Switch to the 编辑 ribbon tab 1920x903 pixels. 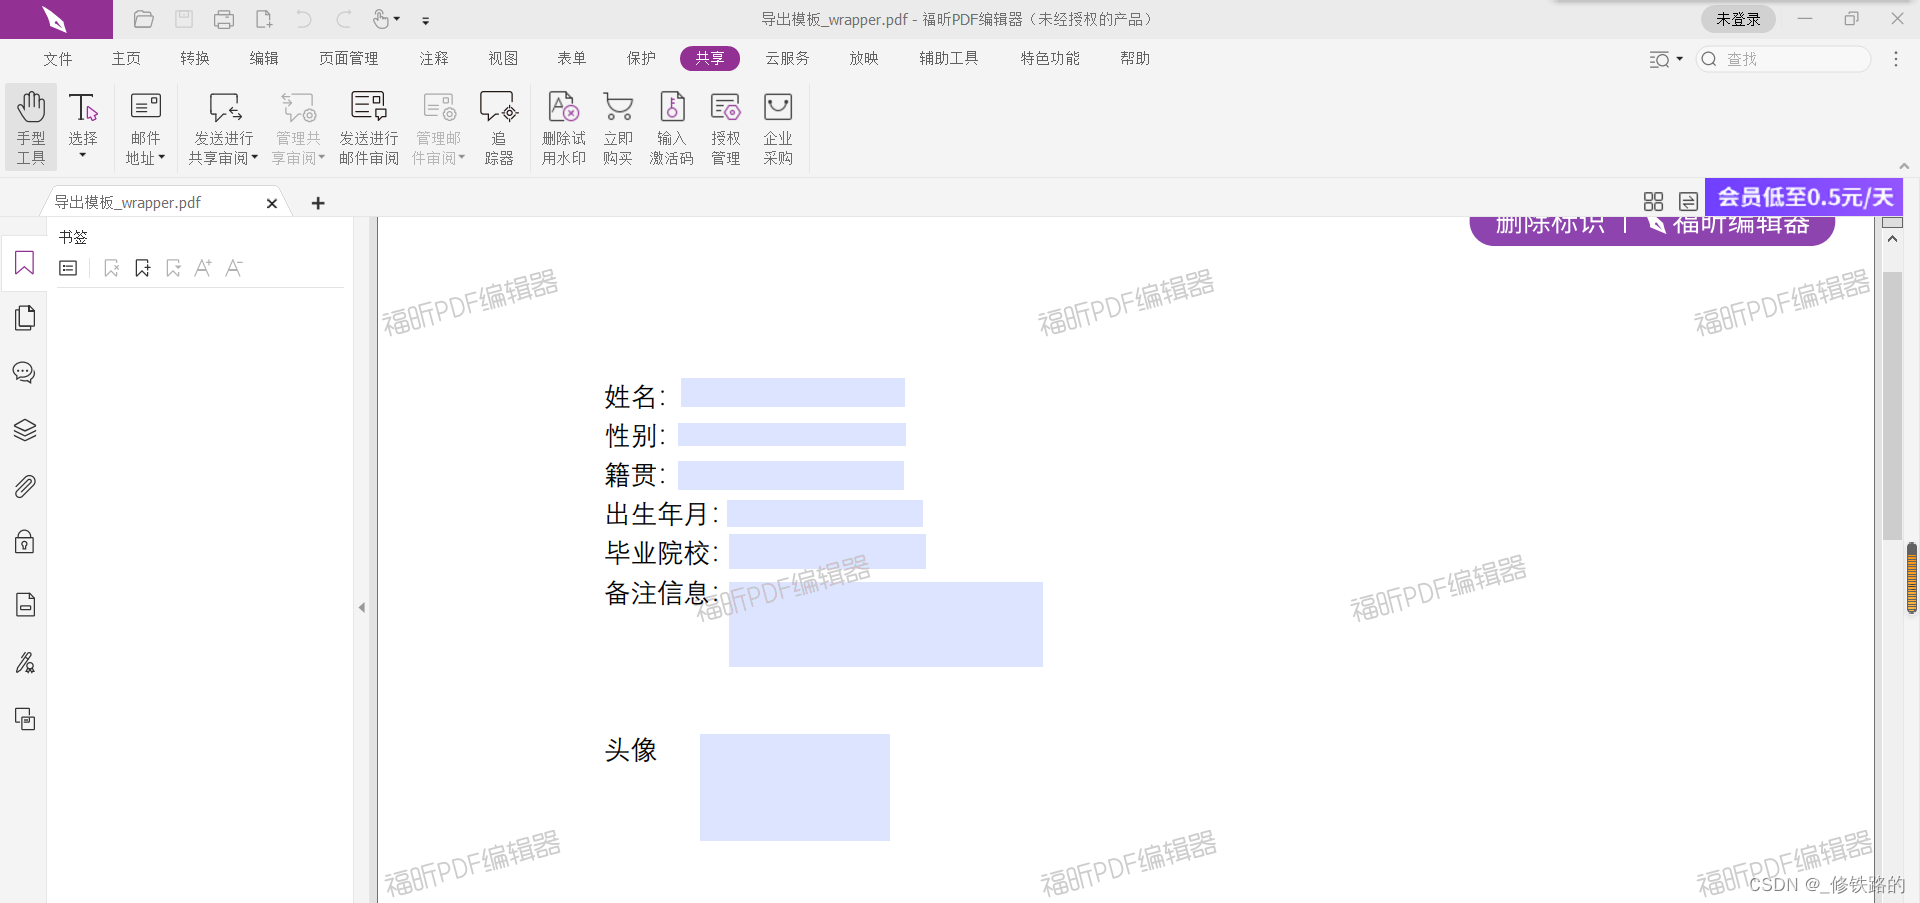pos(263,58)
